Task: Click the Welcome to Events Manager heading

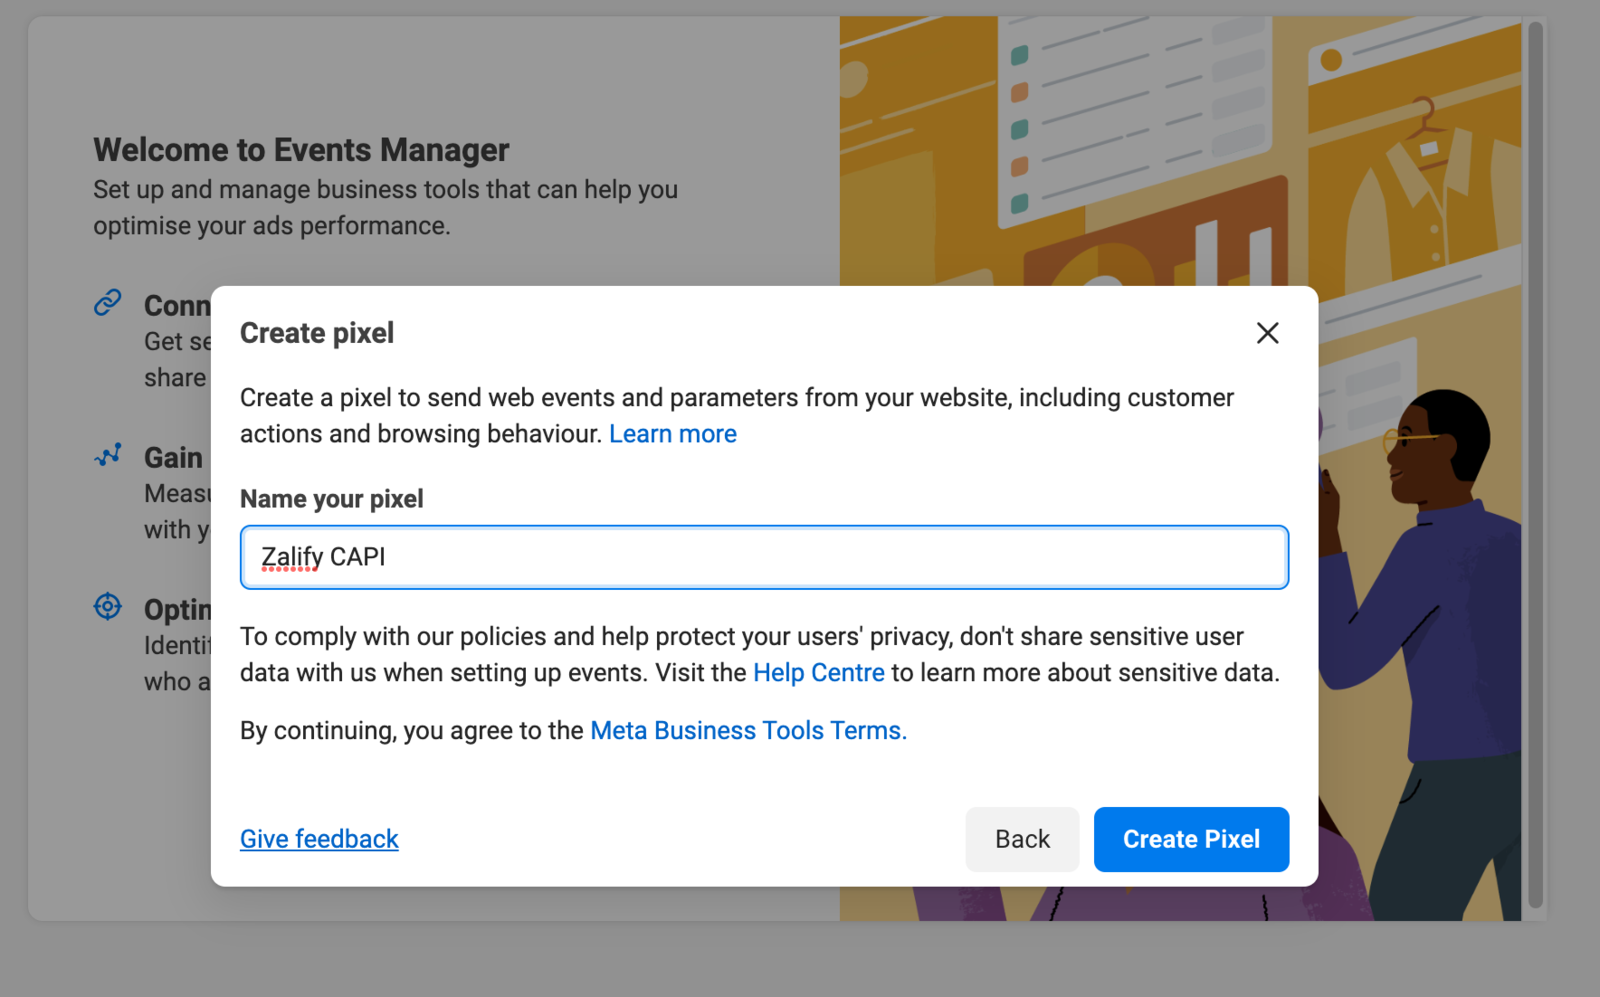Action: (x=301, y=150)
